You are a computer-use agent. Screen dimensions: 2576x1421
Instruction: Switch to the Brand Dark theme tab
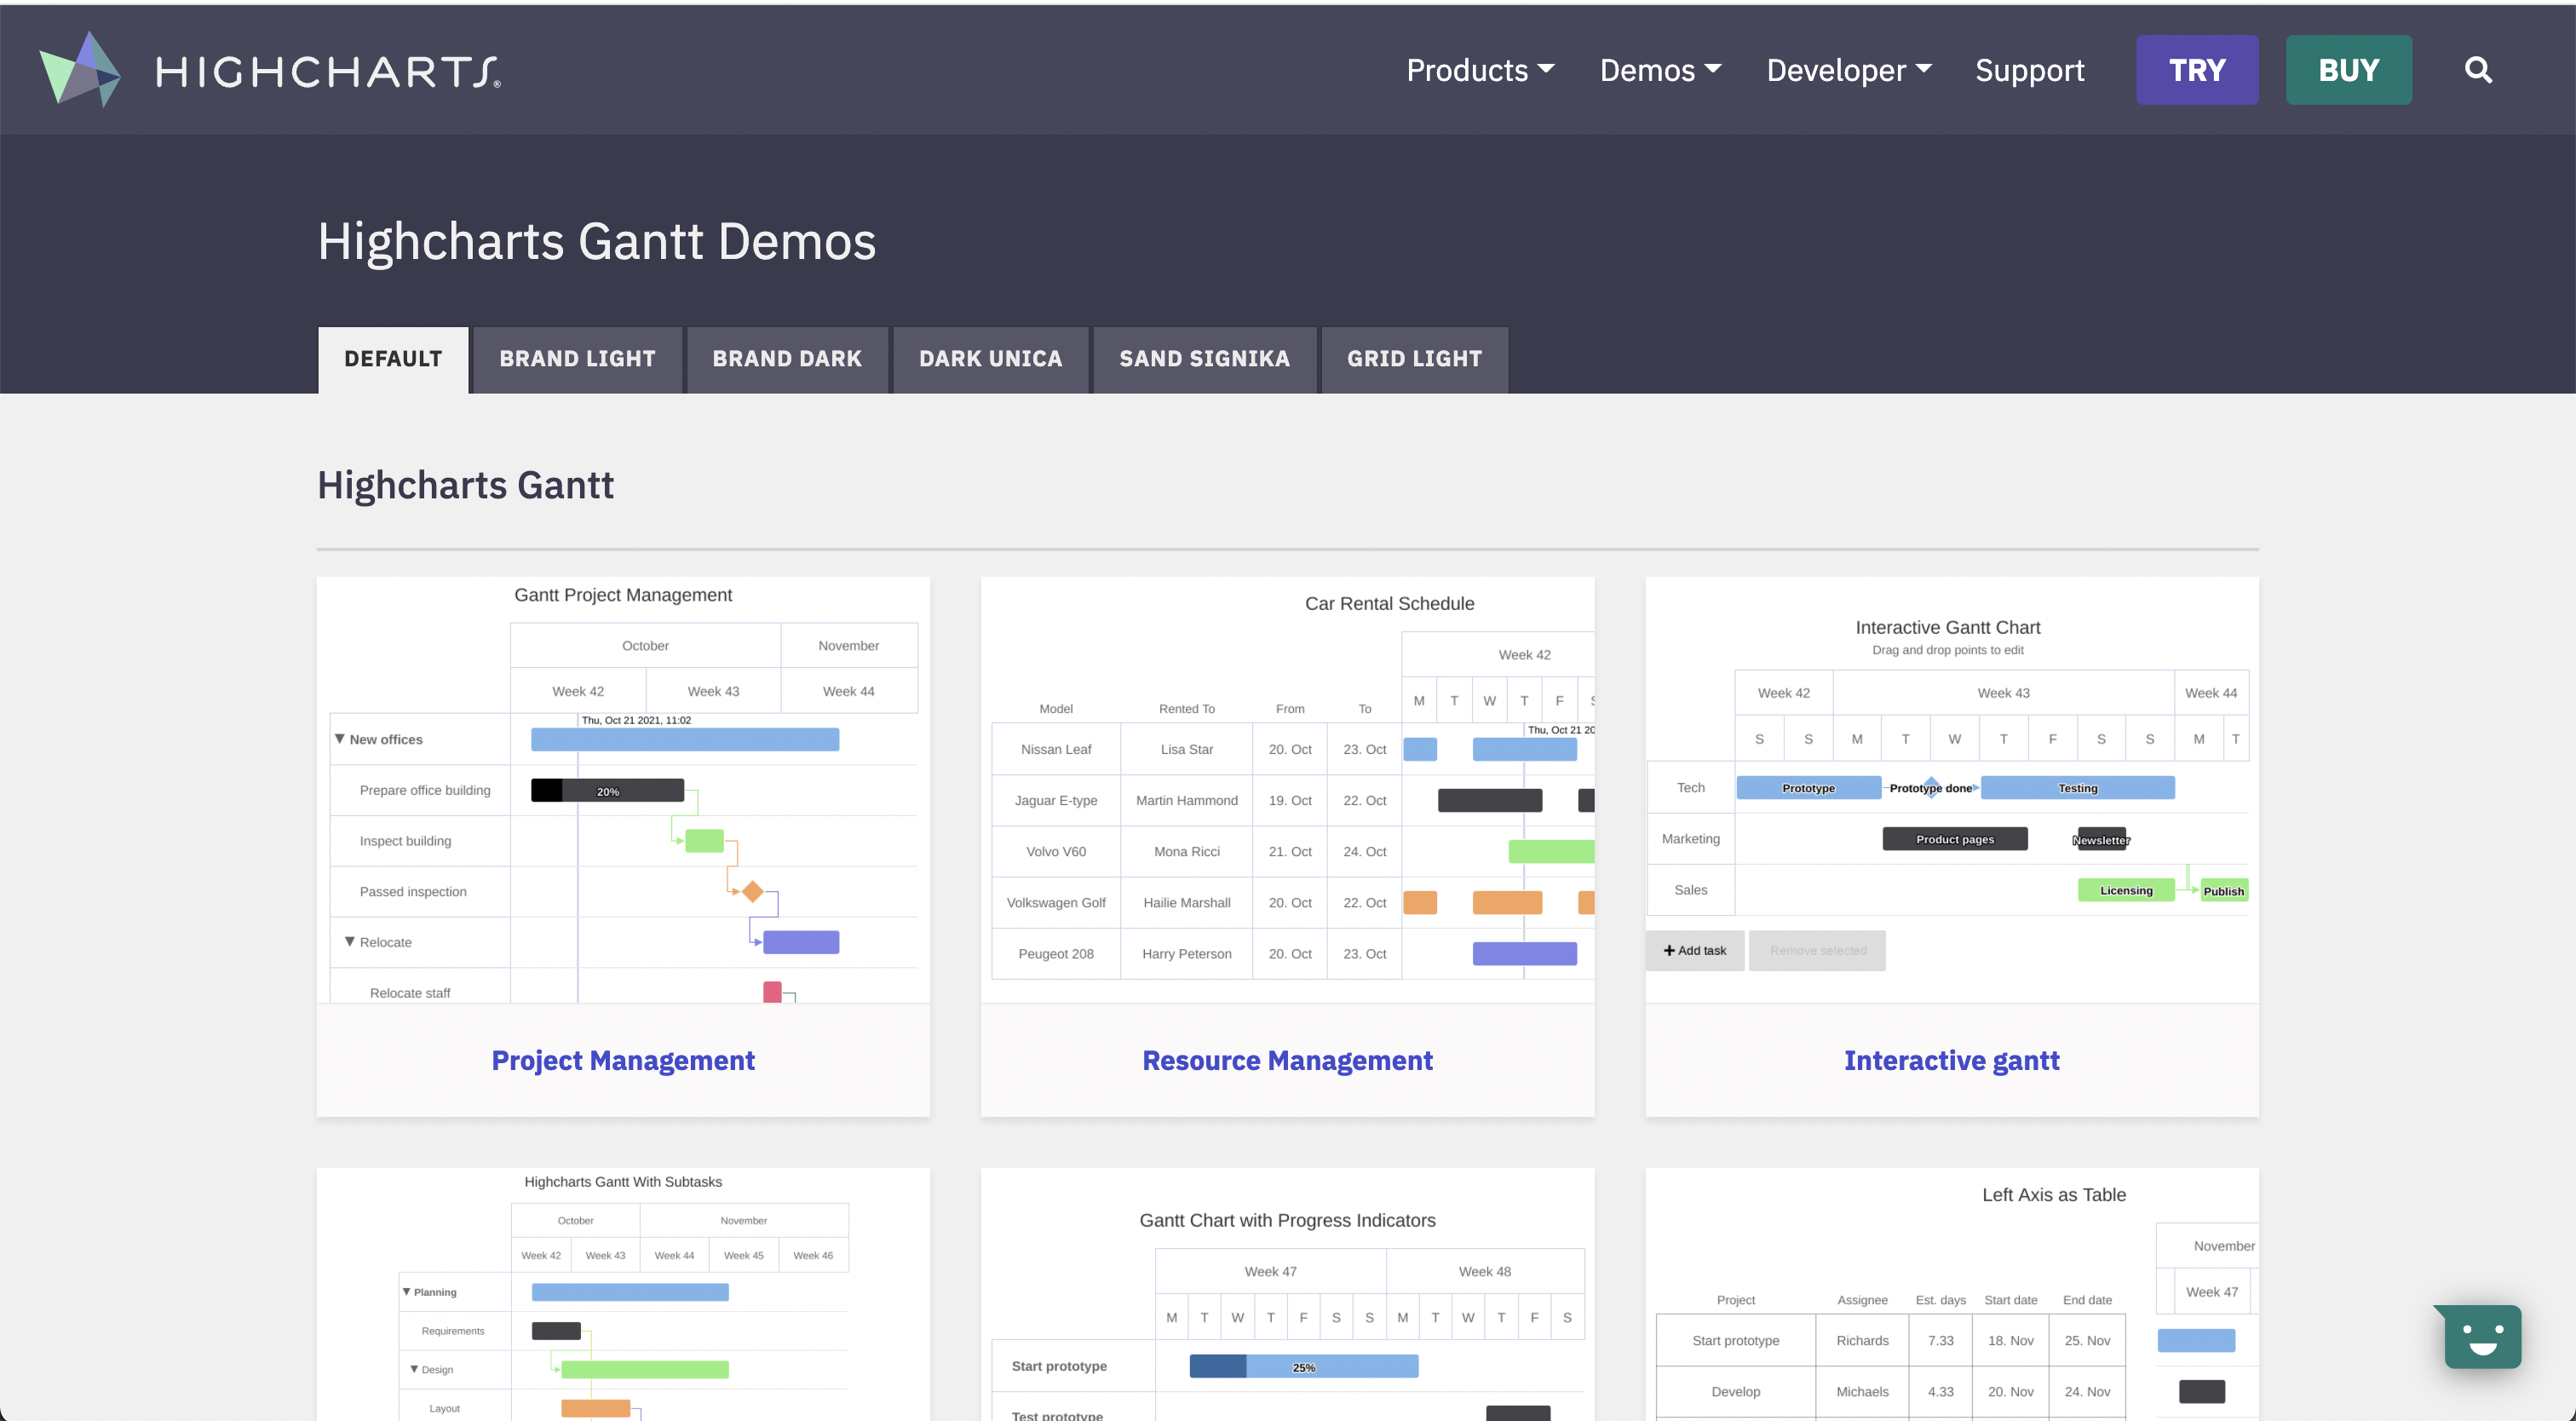(787, 359)
